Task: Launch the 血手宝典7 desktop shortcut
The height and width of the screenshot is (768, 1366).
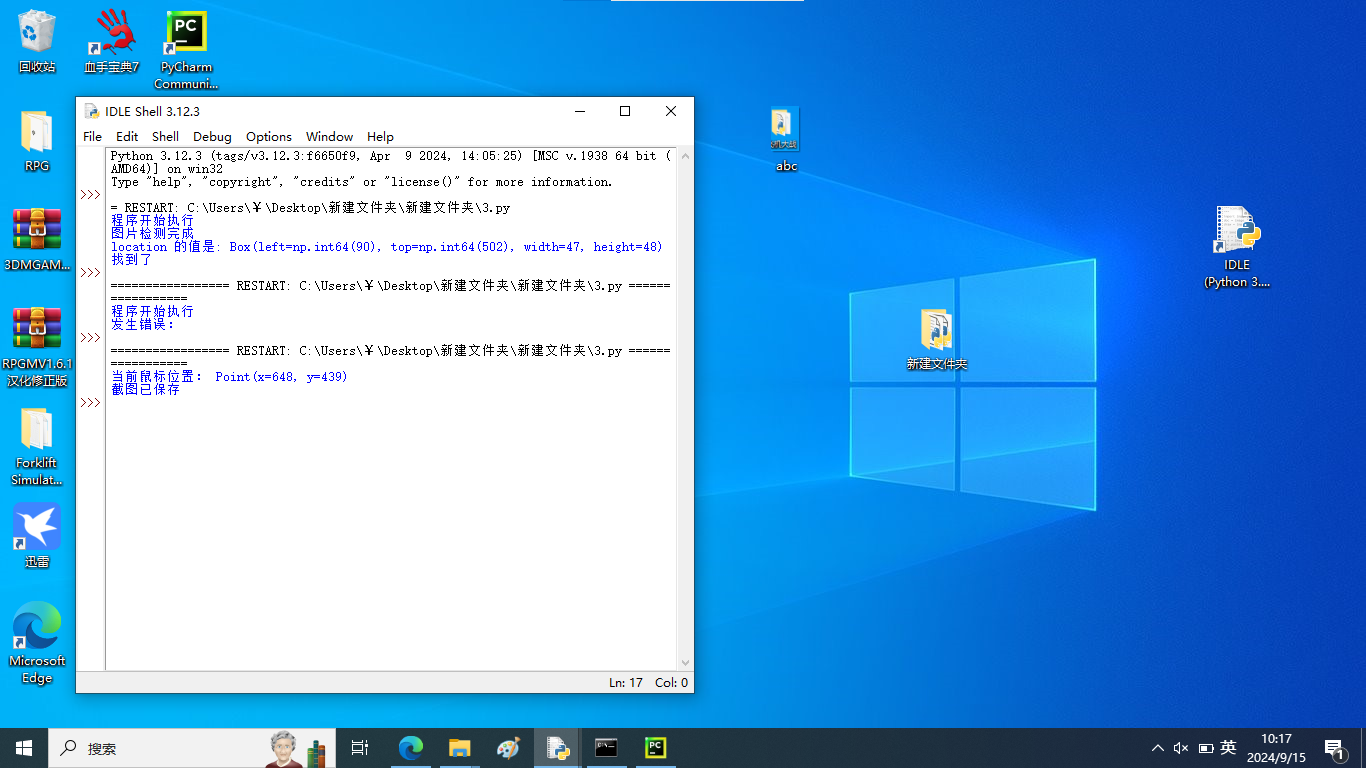Action: click(111, 42)
